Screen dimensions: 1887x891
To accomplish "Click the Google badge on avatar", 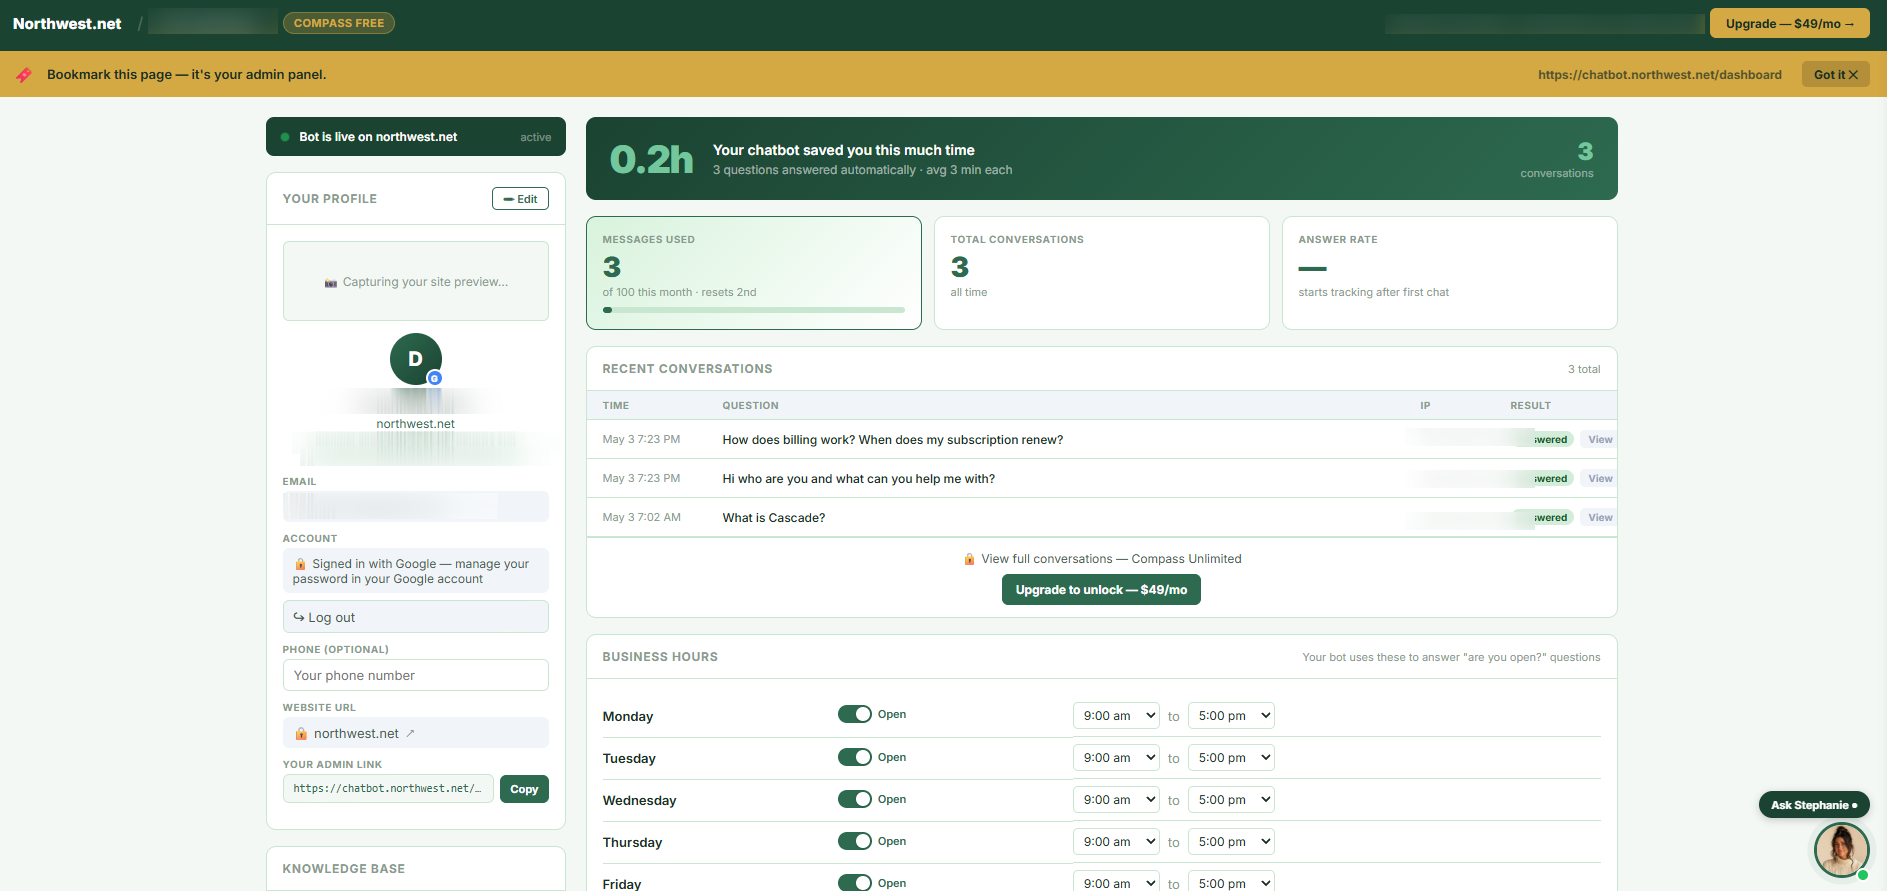I will pos(435,378).
